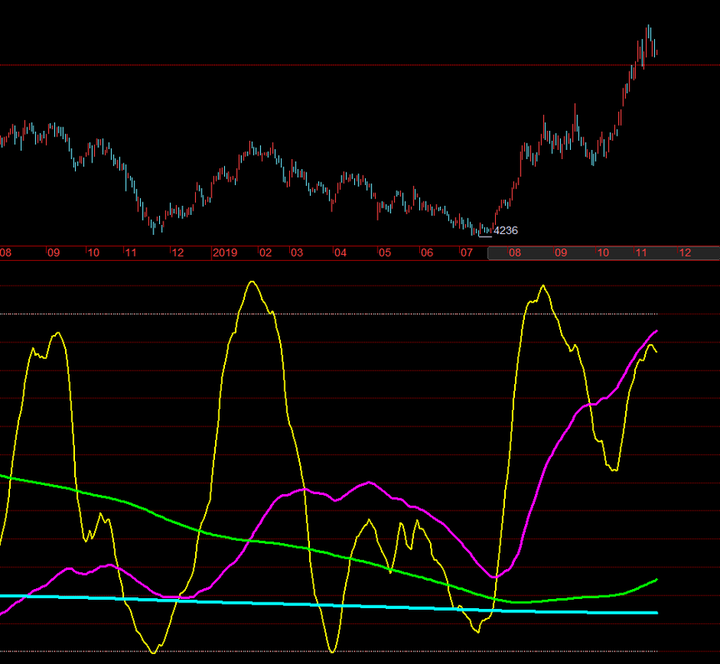Click the 05 month label on time axis
The width and height of the screenshot is (720, 664).
point(384,253)
